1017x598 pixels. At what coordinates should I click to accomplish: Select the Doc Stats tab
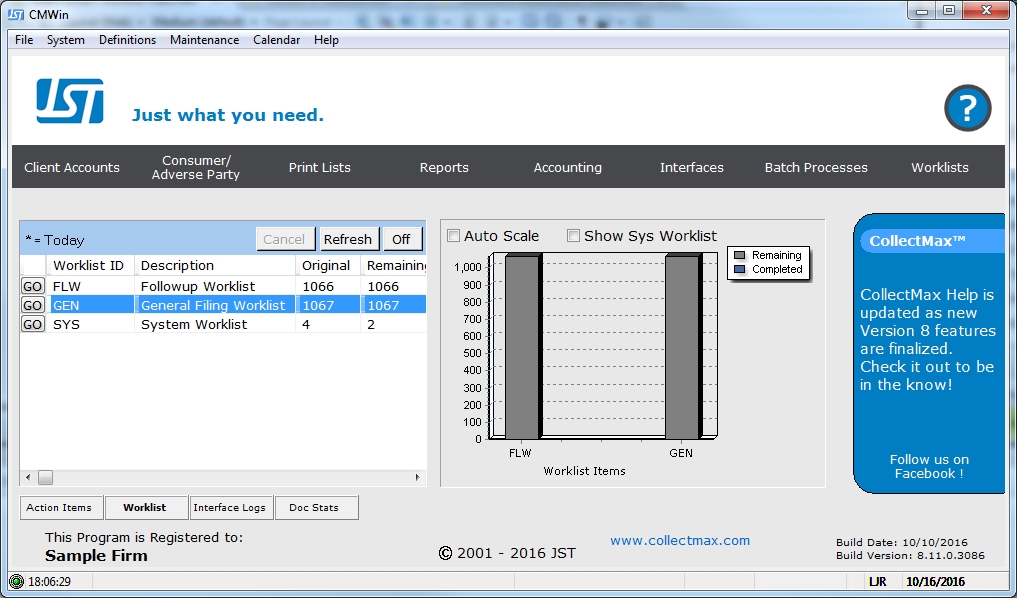tap(314, 508)
